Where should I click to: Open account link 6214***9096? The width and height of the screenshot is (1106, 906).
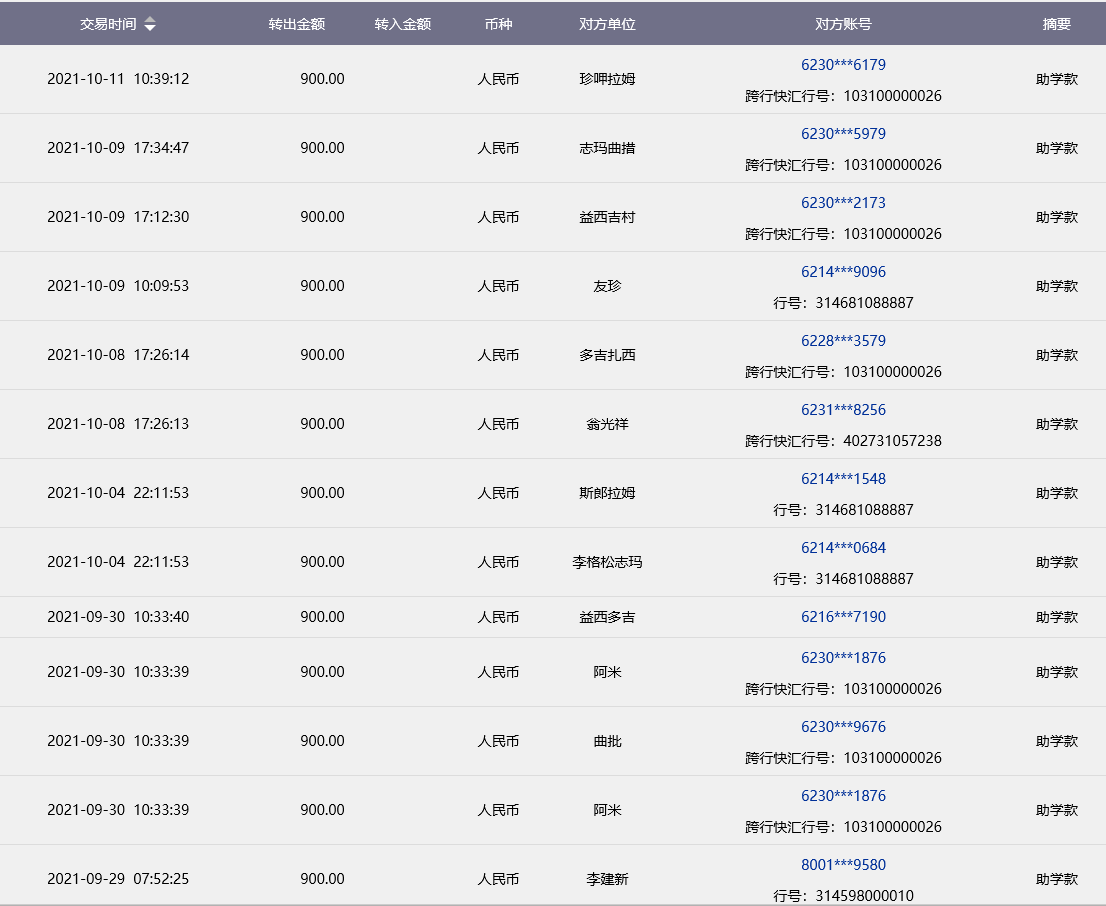tap(843, 272)
